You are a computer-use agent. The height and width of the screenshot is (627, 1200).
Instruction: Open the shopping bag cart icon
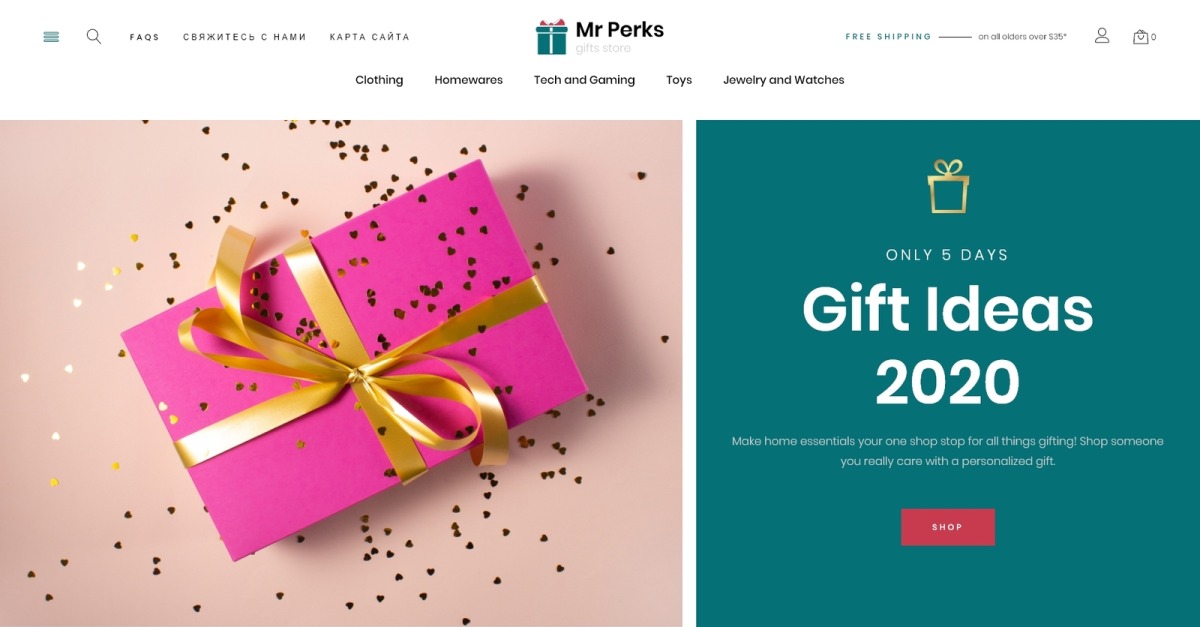[1140, 37]
